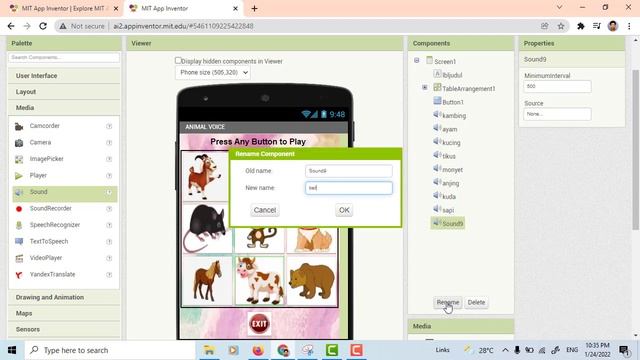Open File Explorer from the taskbar
640x360 pixels.
pos(209,350)
